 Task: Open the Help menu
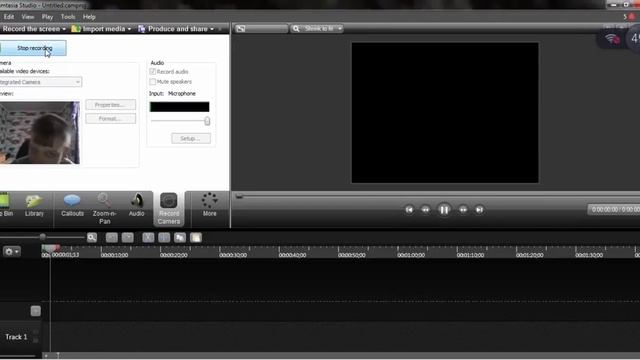tap(89, 17)
